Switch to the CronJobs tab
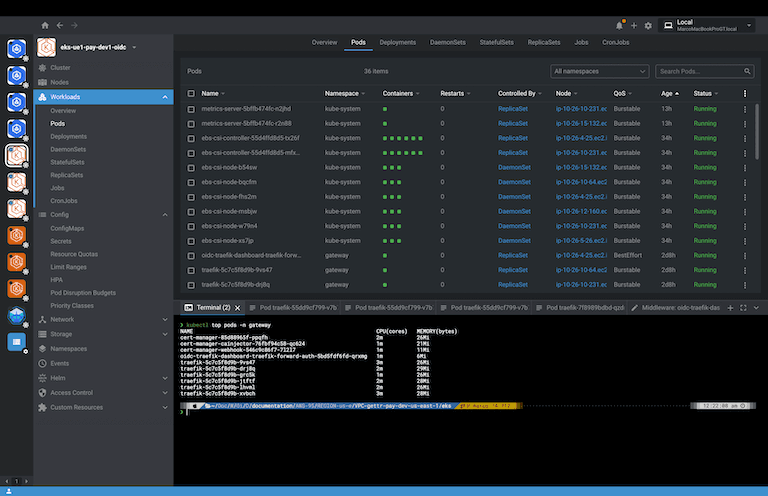The width and height of the screenshot is (768, 496). point(616,43)
